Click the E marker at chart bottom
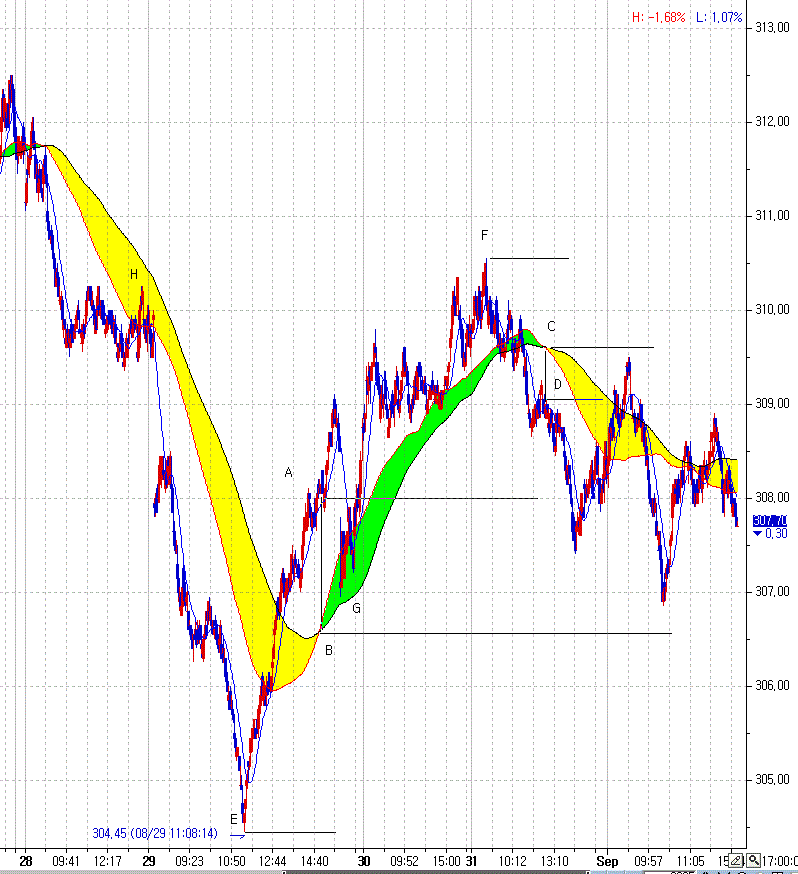The image size is (798, 874). [234, 819]
